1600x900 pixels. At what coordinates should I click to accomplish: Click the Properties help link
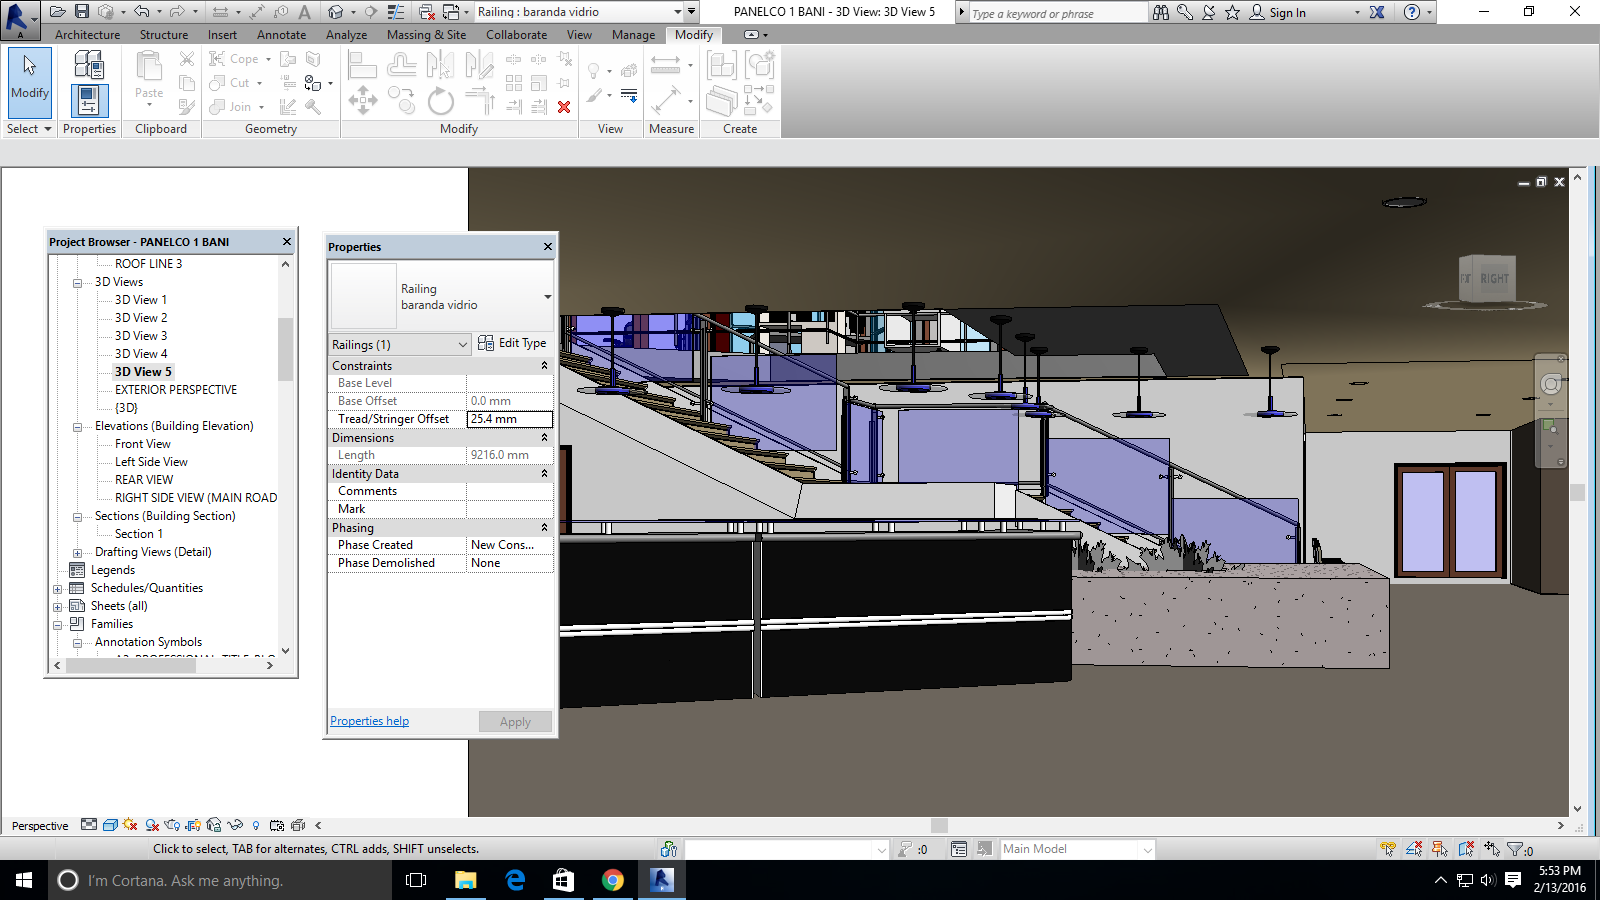pyautogui.click(x=369, y=721)
